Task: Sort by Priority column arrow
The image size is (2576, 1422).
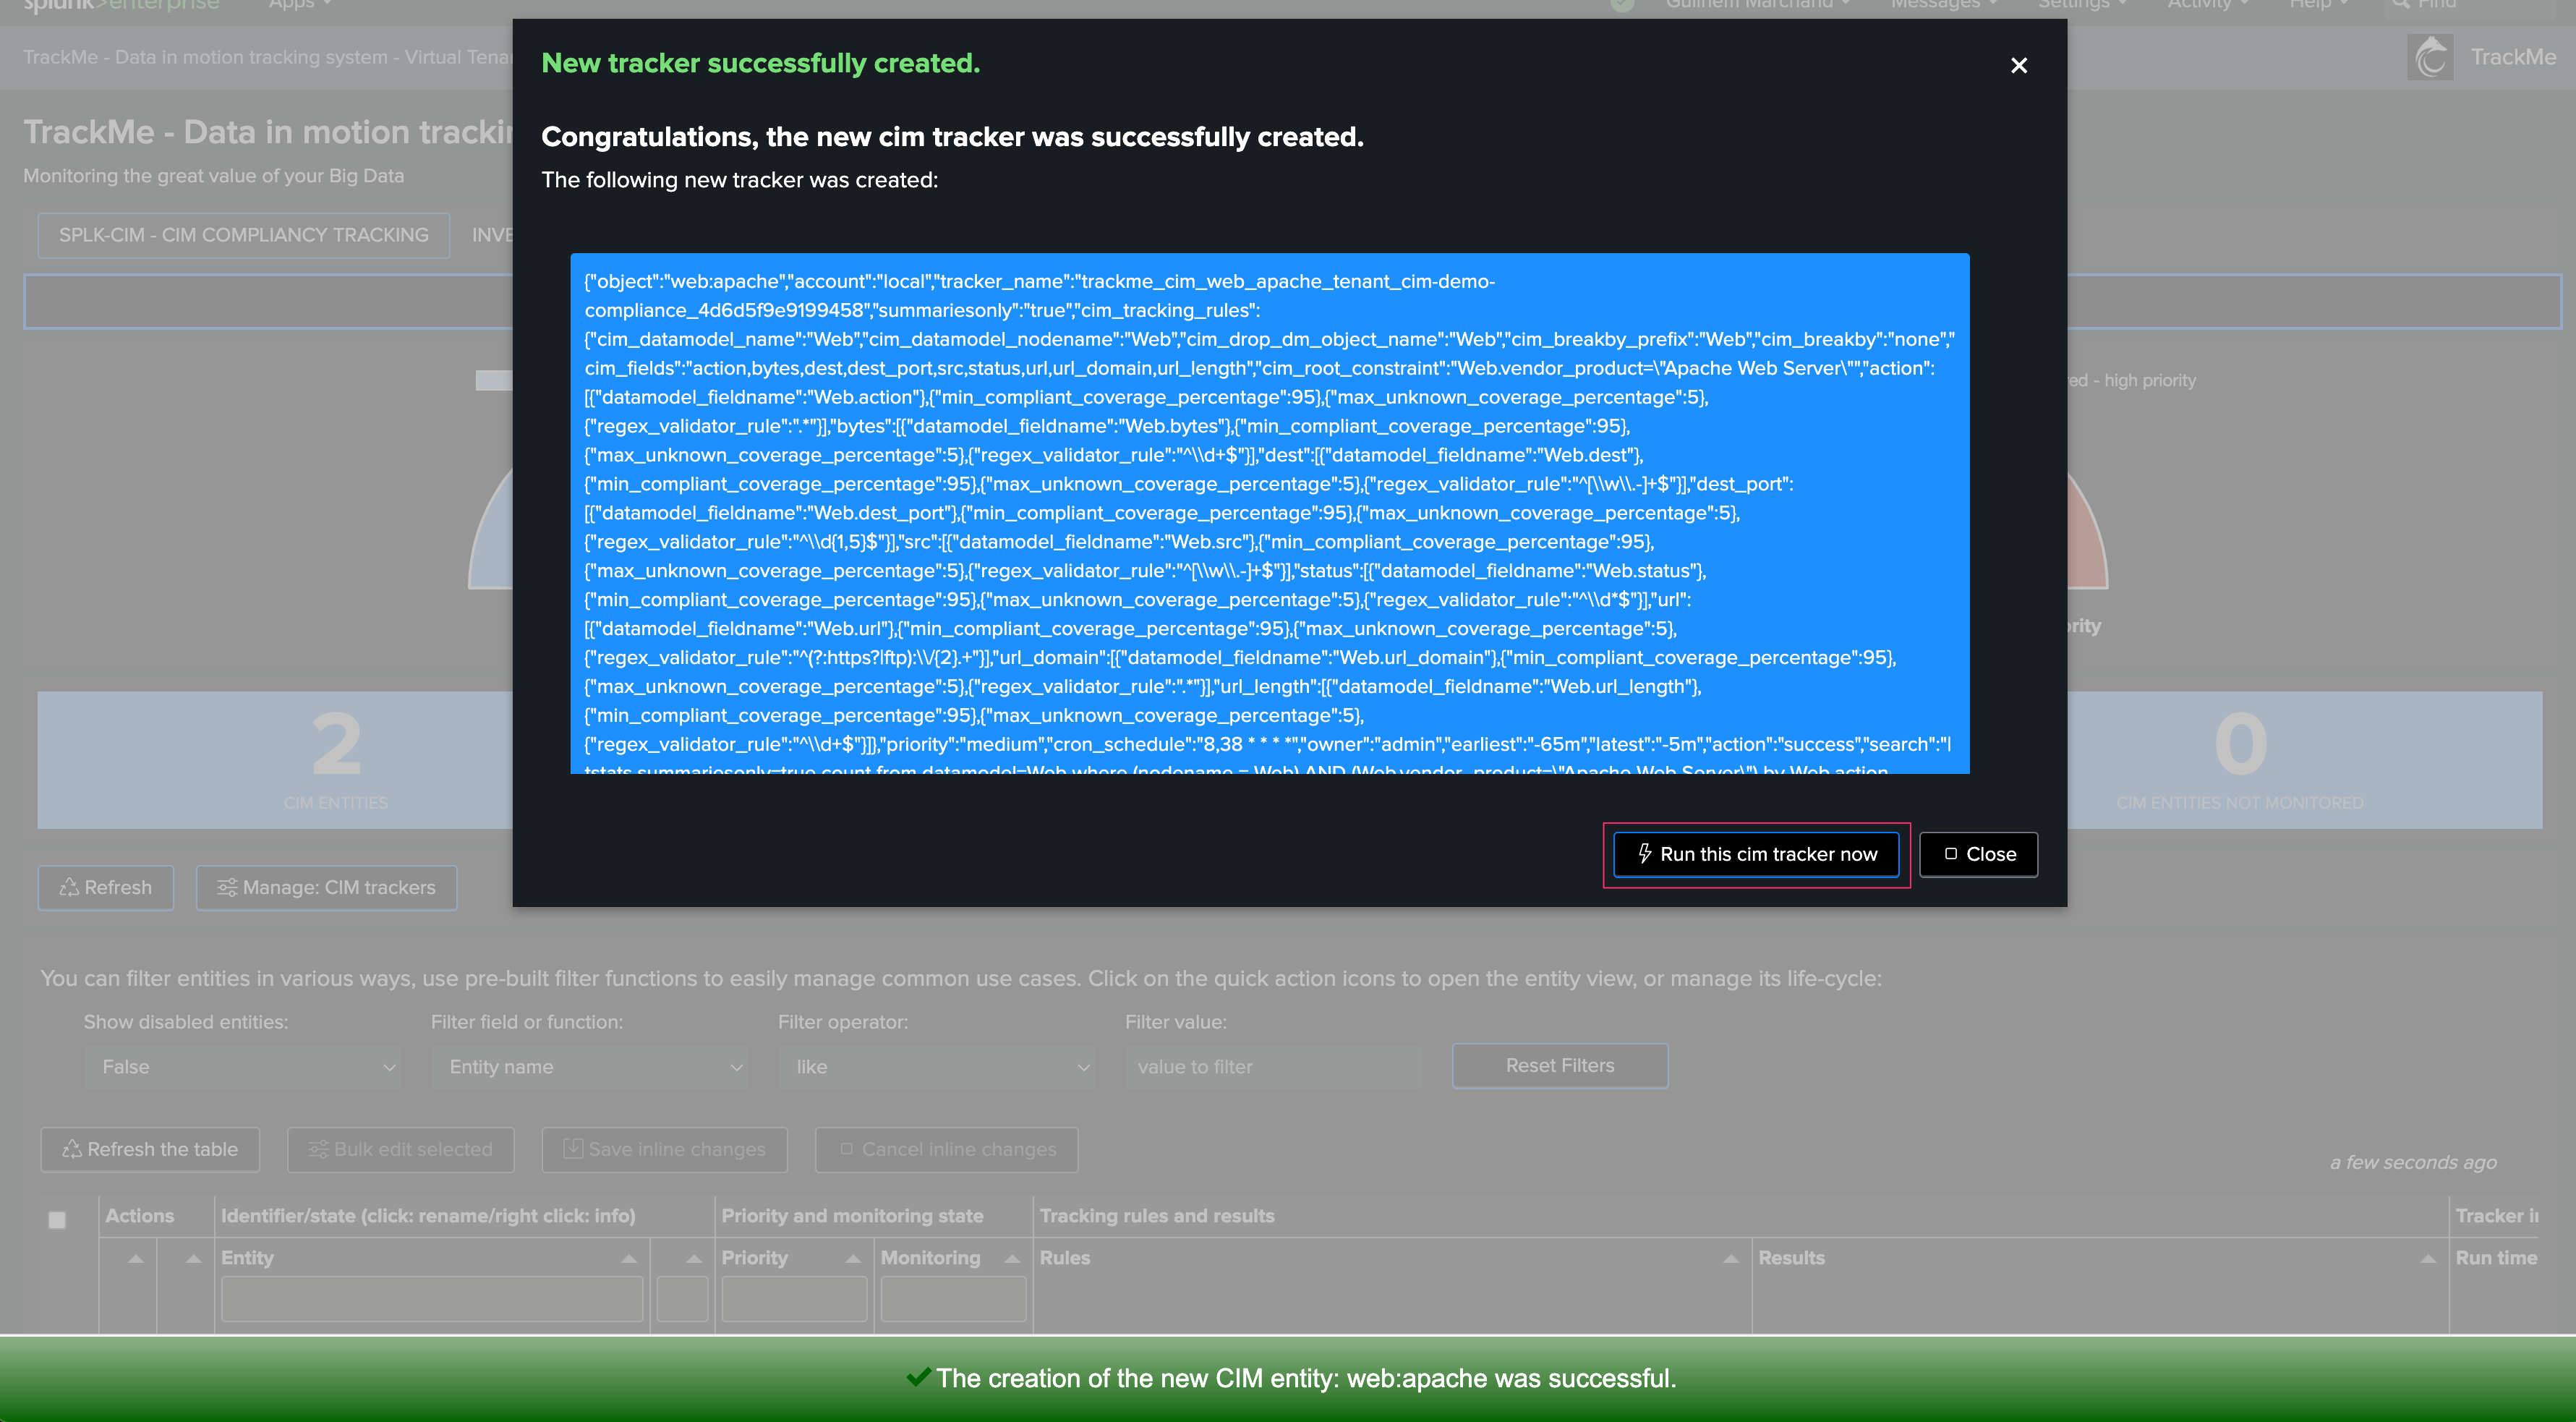Action: tap(853, 1259)
